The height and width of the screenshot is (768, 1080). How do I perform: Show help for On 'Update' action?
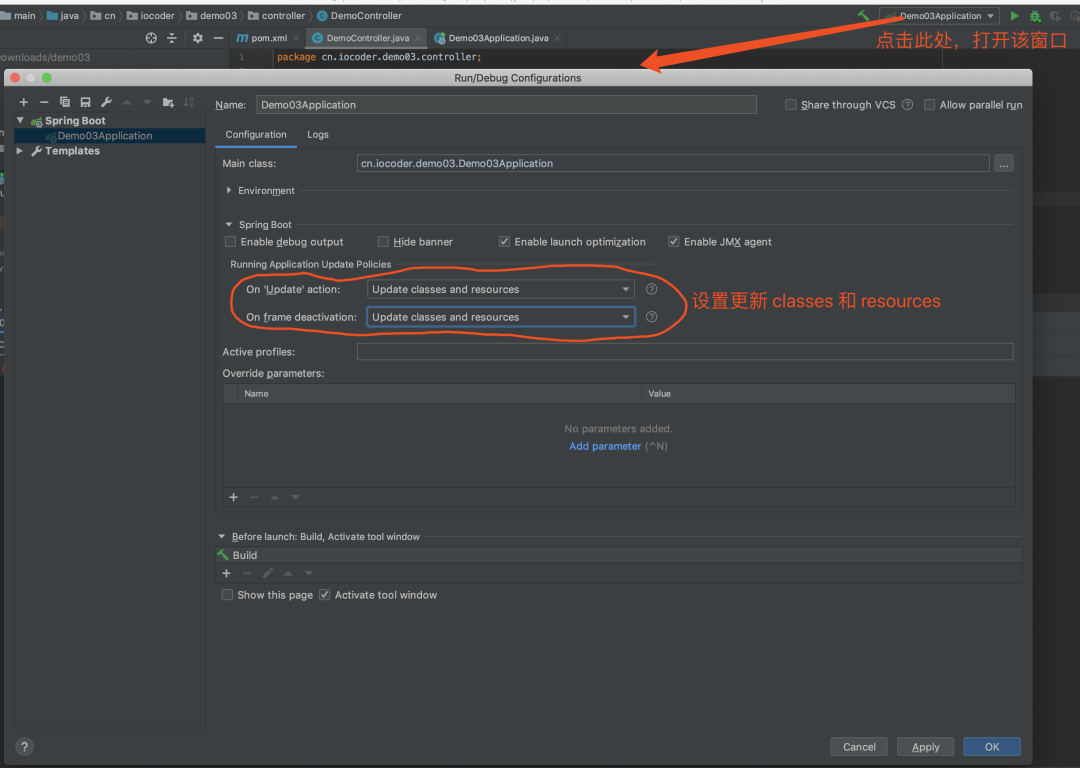pyautogui.click(x=652, y=289)
